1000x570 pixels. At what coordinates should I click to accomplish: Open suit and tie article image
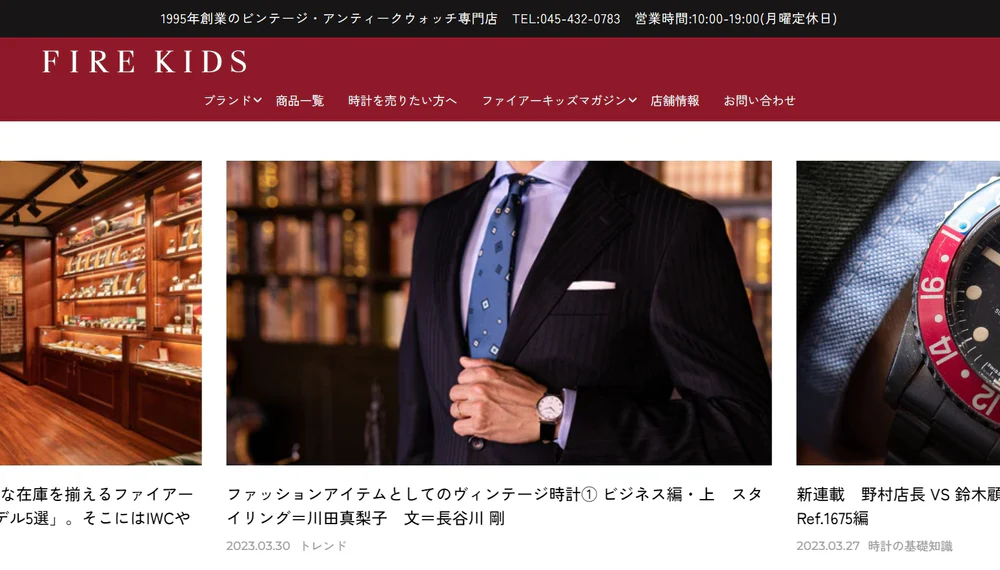(499, 312)
